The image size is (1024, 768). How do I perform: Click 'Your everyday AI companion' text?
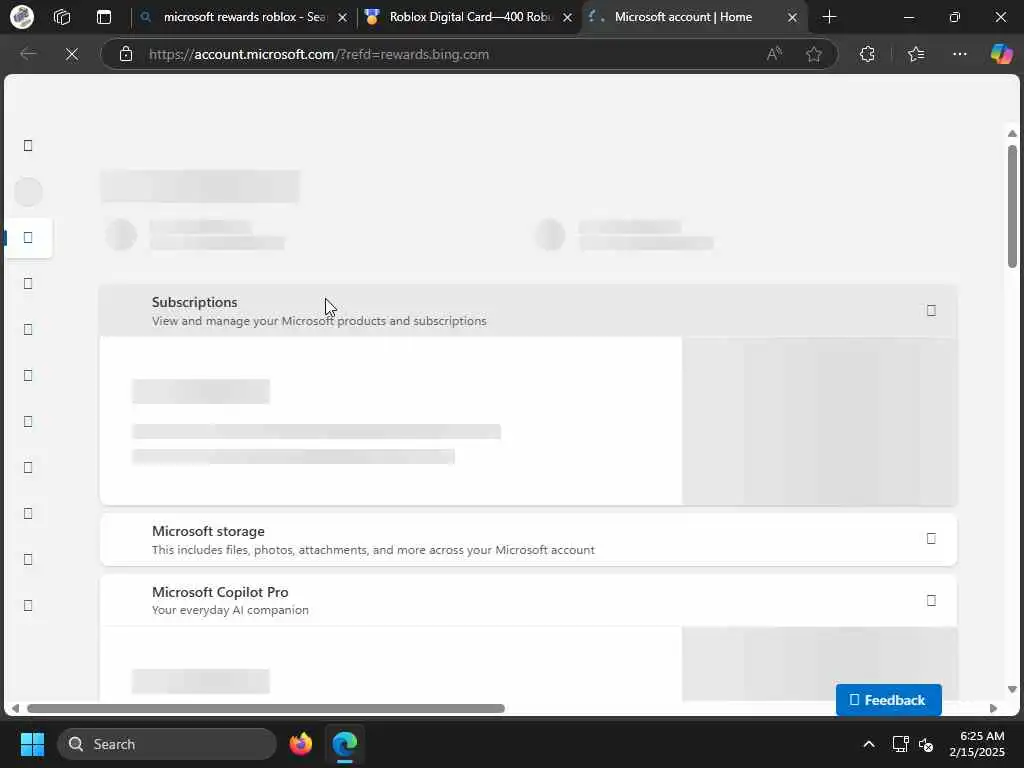[230, 610]
